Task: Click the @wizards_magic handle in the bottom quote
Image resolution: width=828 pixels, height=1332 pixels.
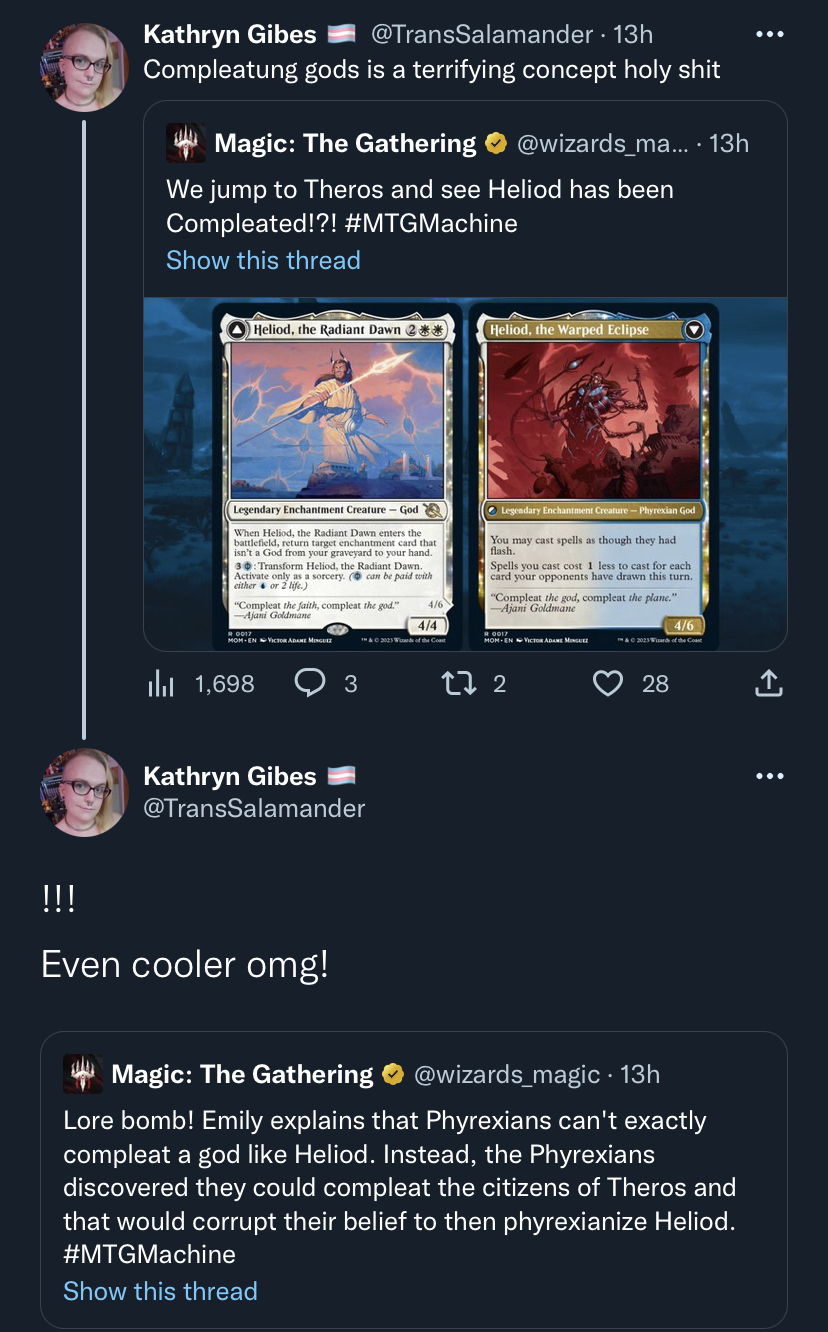Action: pos(507,1074)
